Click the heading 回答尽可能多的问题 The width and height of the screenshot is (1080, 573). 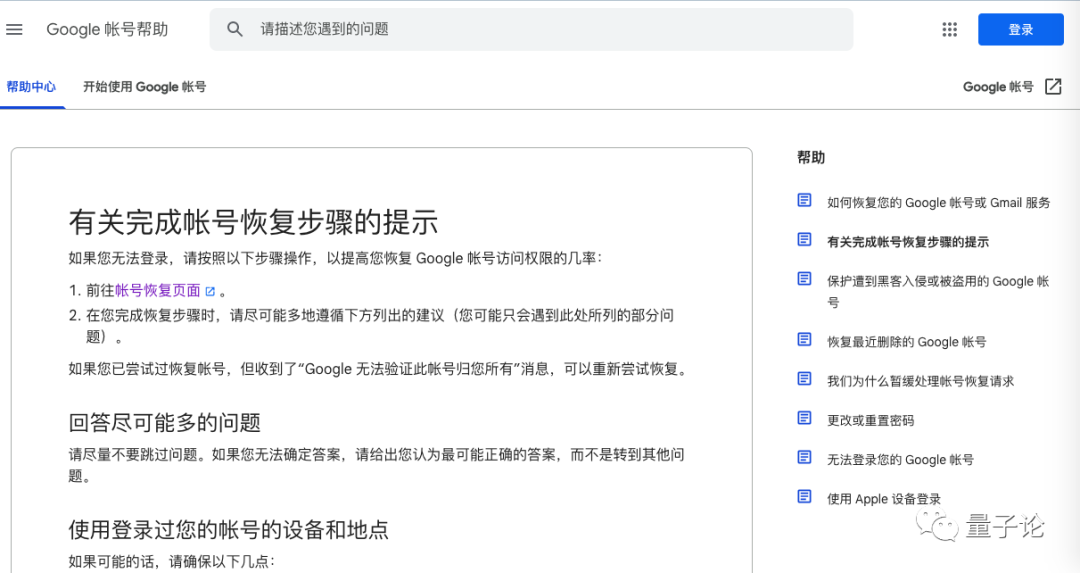(x=165, y=422)
